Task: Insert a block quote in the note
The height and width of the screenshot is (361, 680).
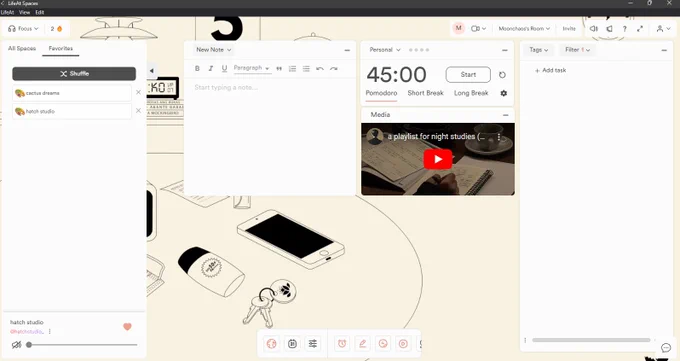Action: [279, 69]
